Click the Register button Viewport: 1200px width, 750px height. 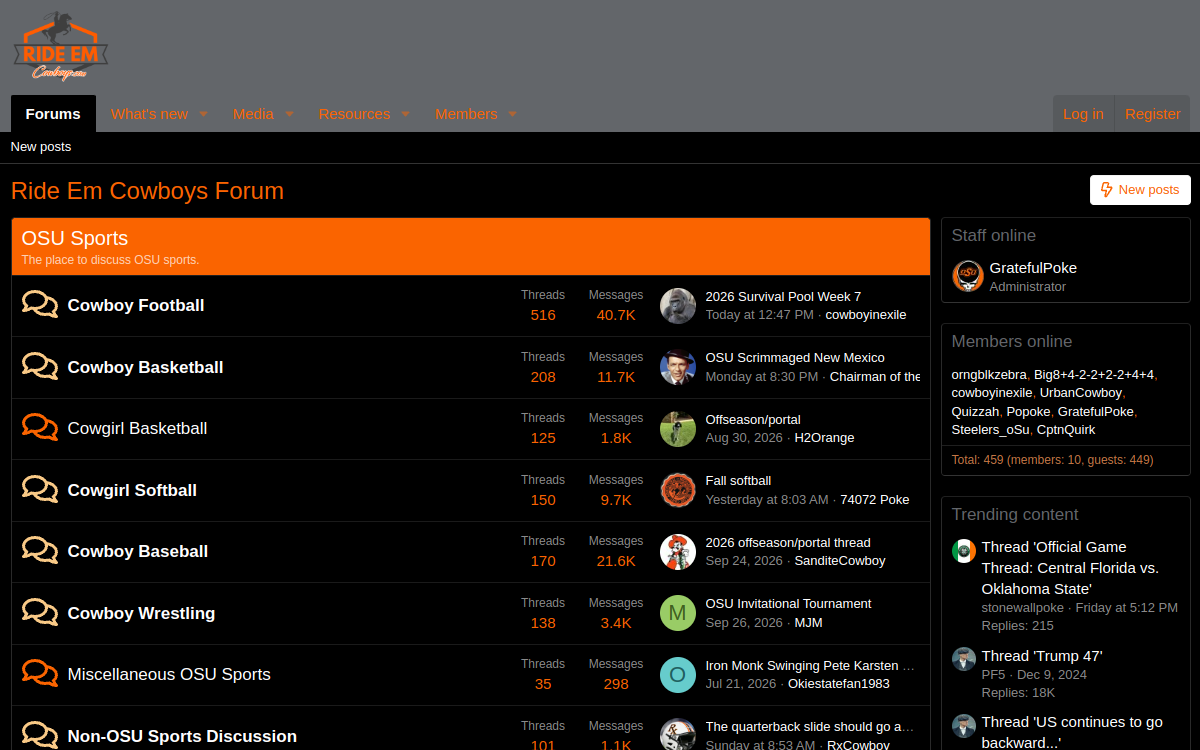[x=1153, y=114]
